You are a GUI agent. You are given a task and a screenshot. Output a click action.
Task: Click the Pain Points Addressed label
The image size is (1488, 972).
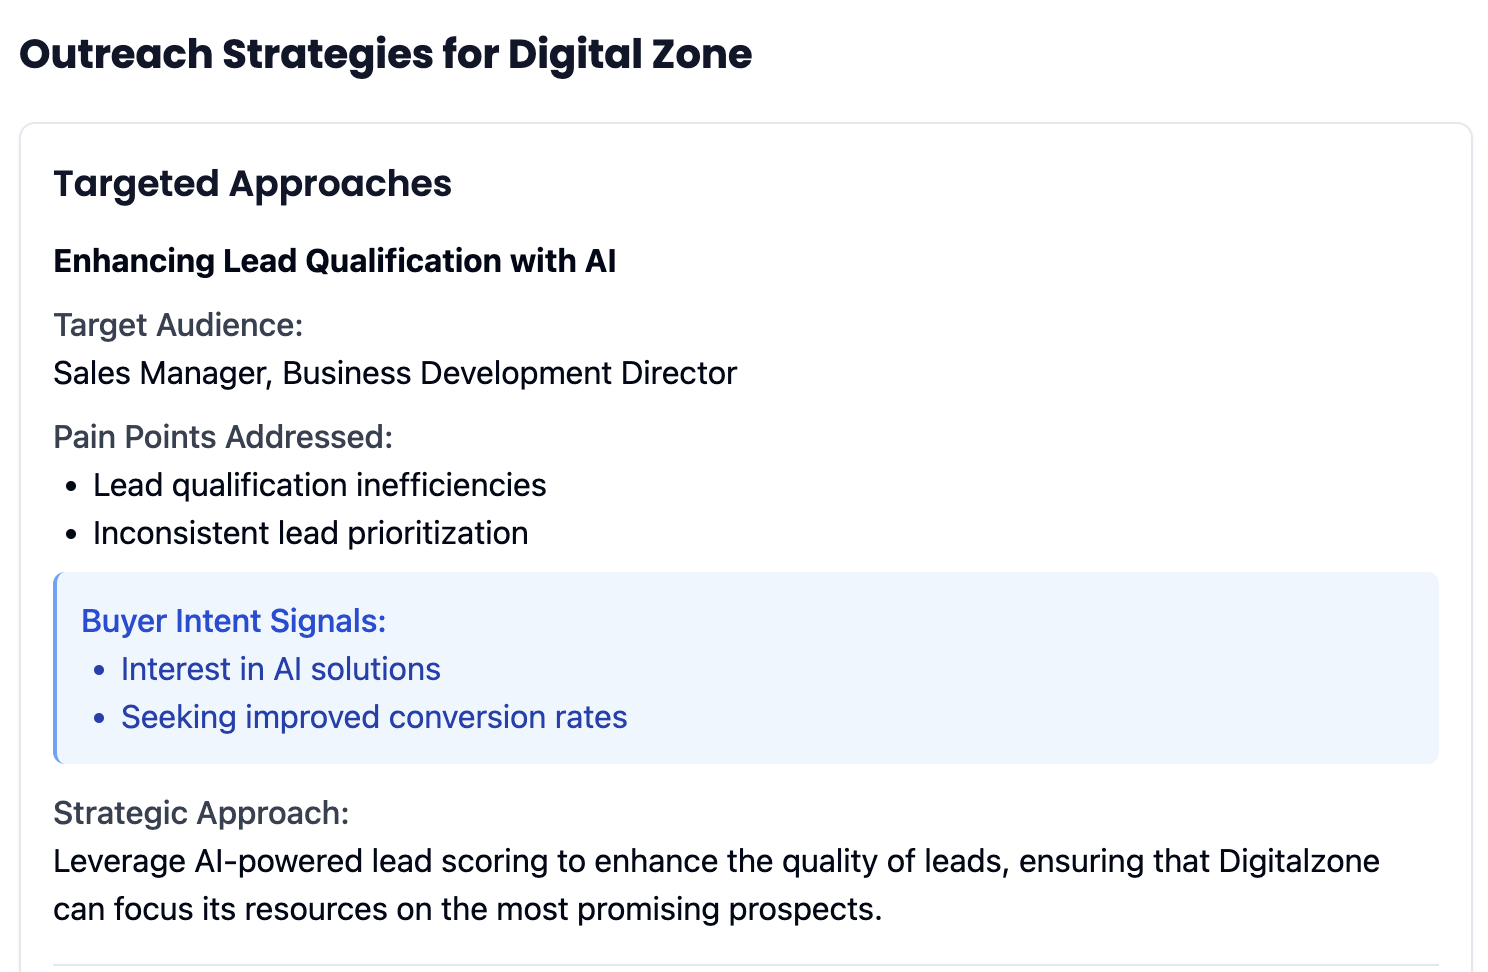223,437
